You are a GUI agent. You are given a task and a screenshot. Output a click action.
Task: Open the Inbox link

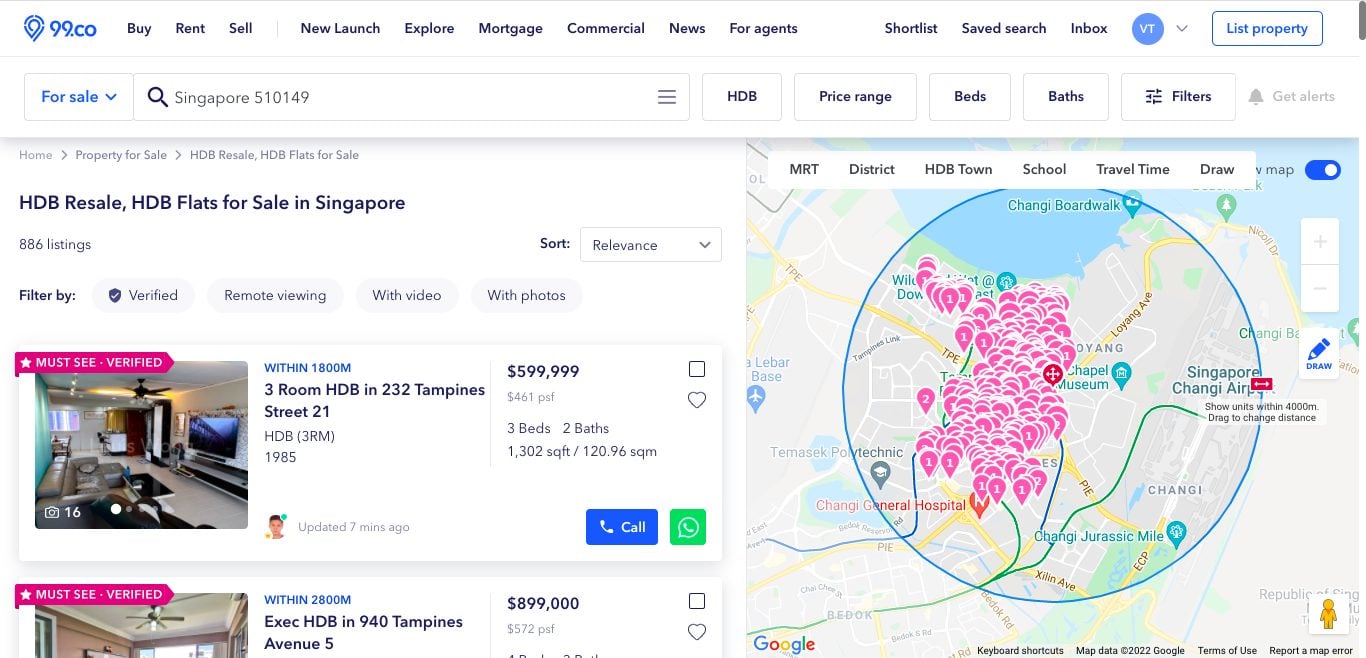click(x=1089, y=28)
